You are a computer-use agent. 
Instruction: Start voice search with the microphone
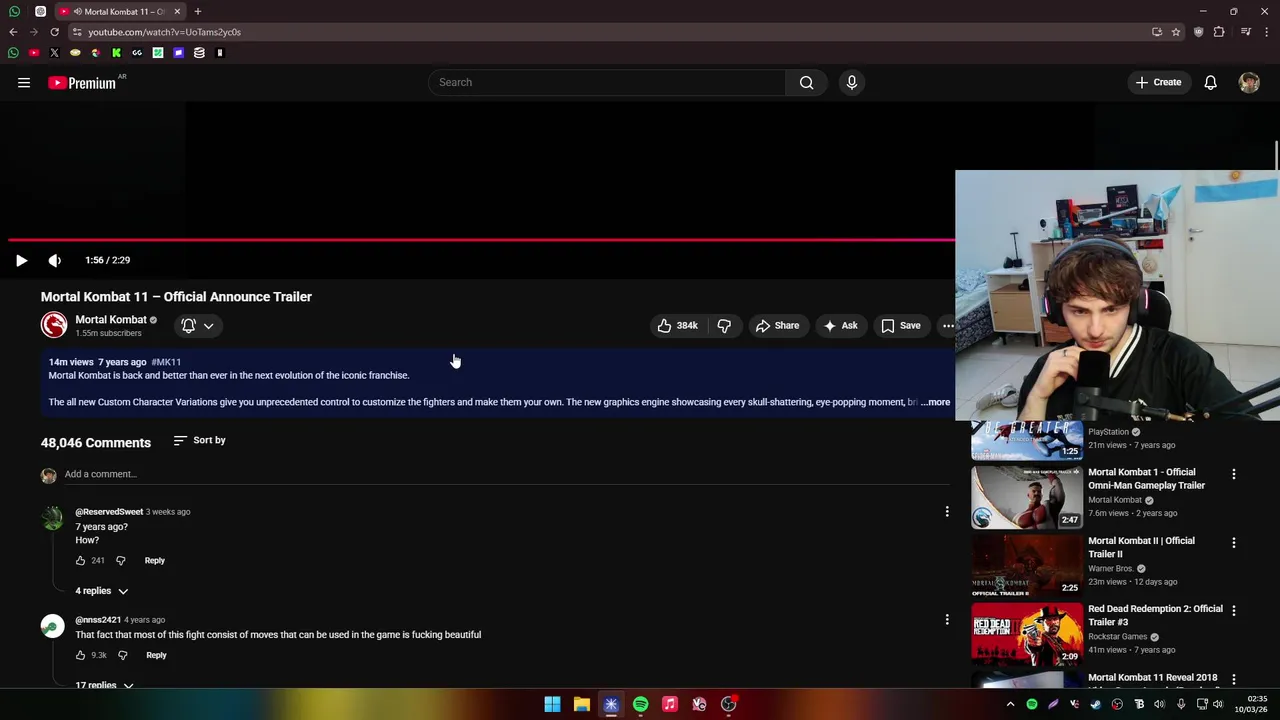(x=852, y=82)
